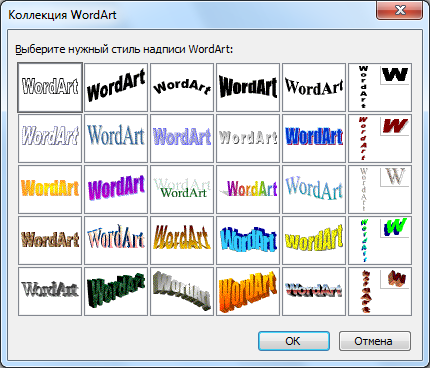This screenshot has width=430, height=368.
Task: Select the dark red vertical WordArt style
Action: [x=380, y=138]
